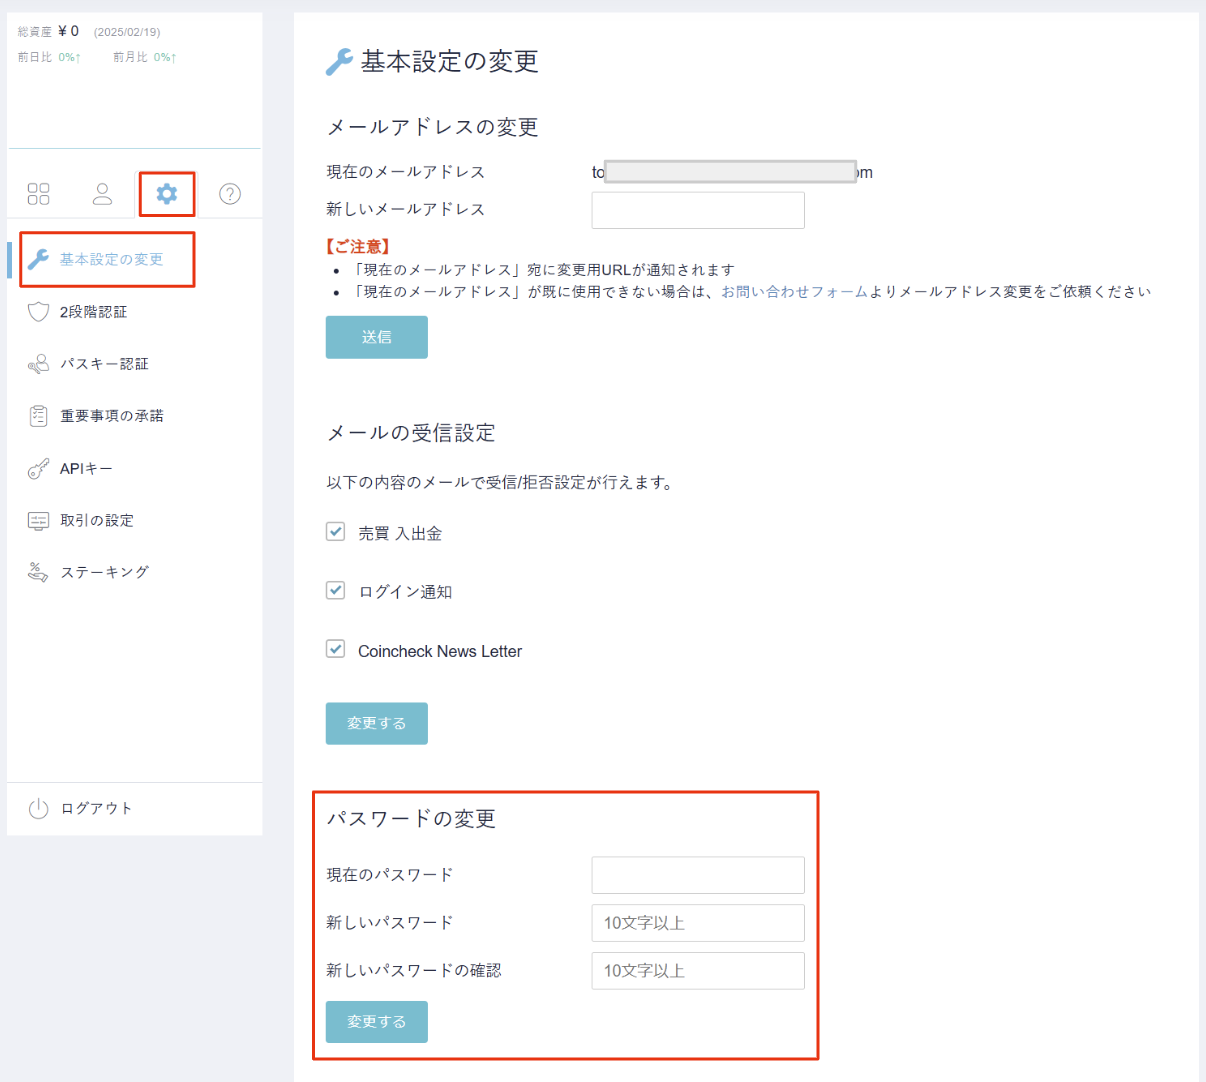Disable the Coincheck News Letter checkbox

336,650
